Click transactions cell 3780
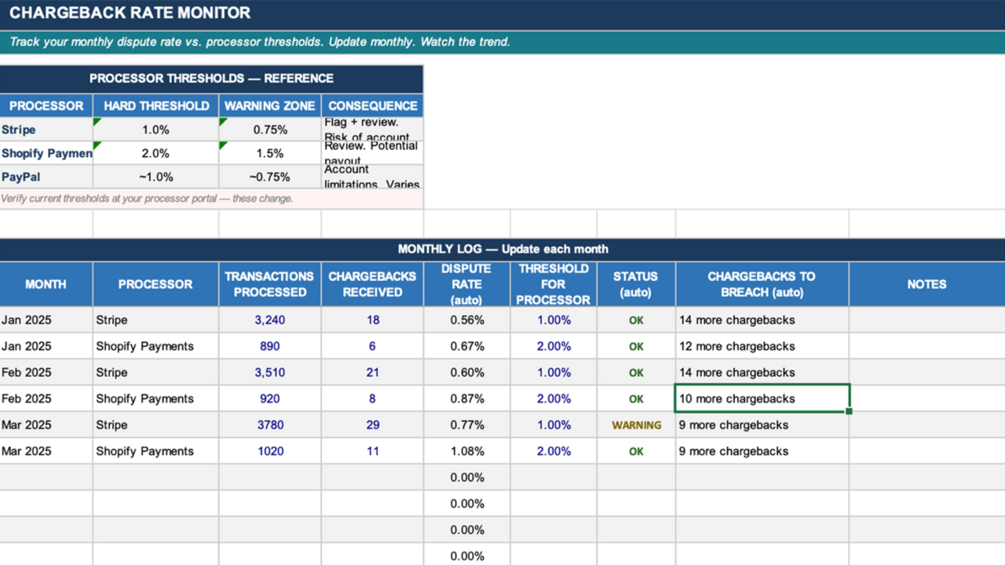Image resolution: width=1005 pixels, height=565 pixels. pos(270,425)
